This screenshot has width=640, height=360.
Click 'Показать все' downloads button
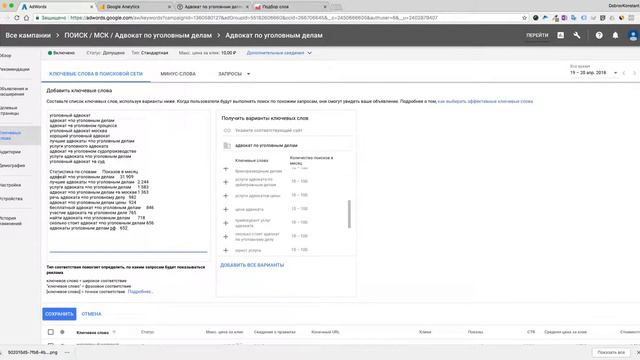(611, 352)
